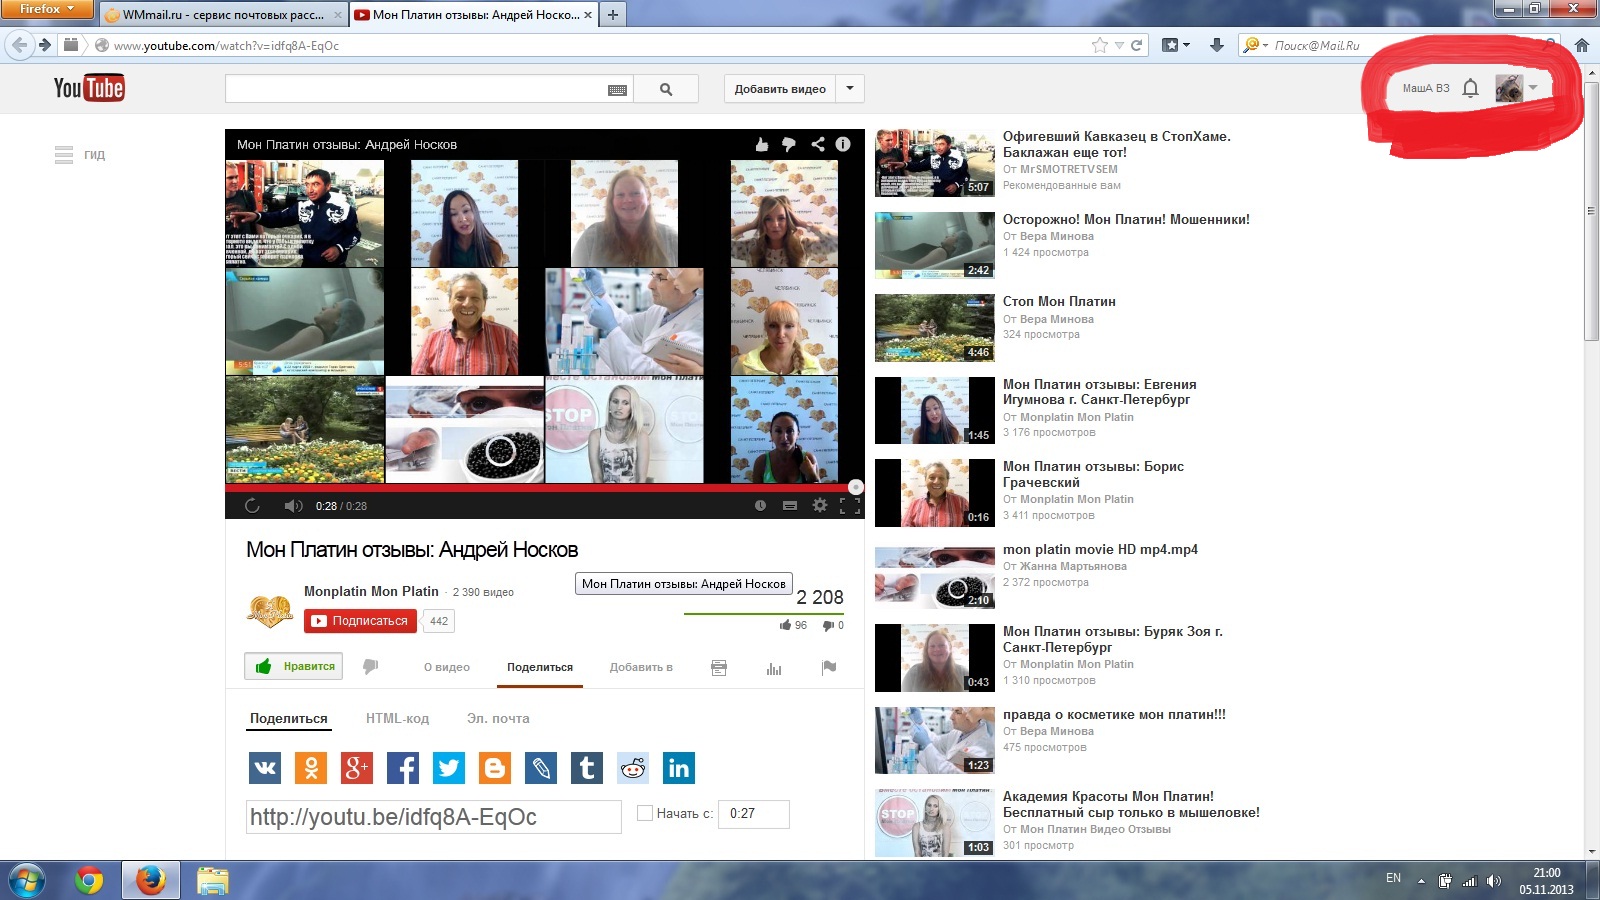Screen dimensions: 1600x900
Task: Open the info icon in the player's top bar
Action: 843,144
